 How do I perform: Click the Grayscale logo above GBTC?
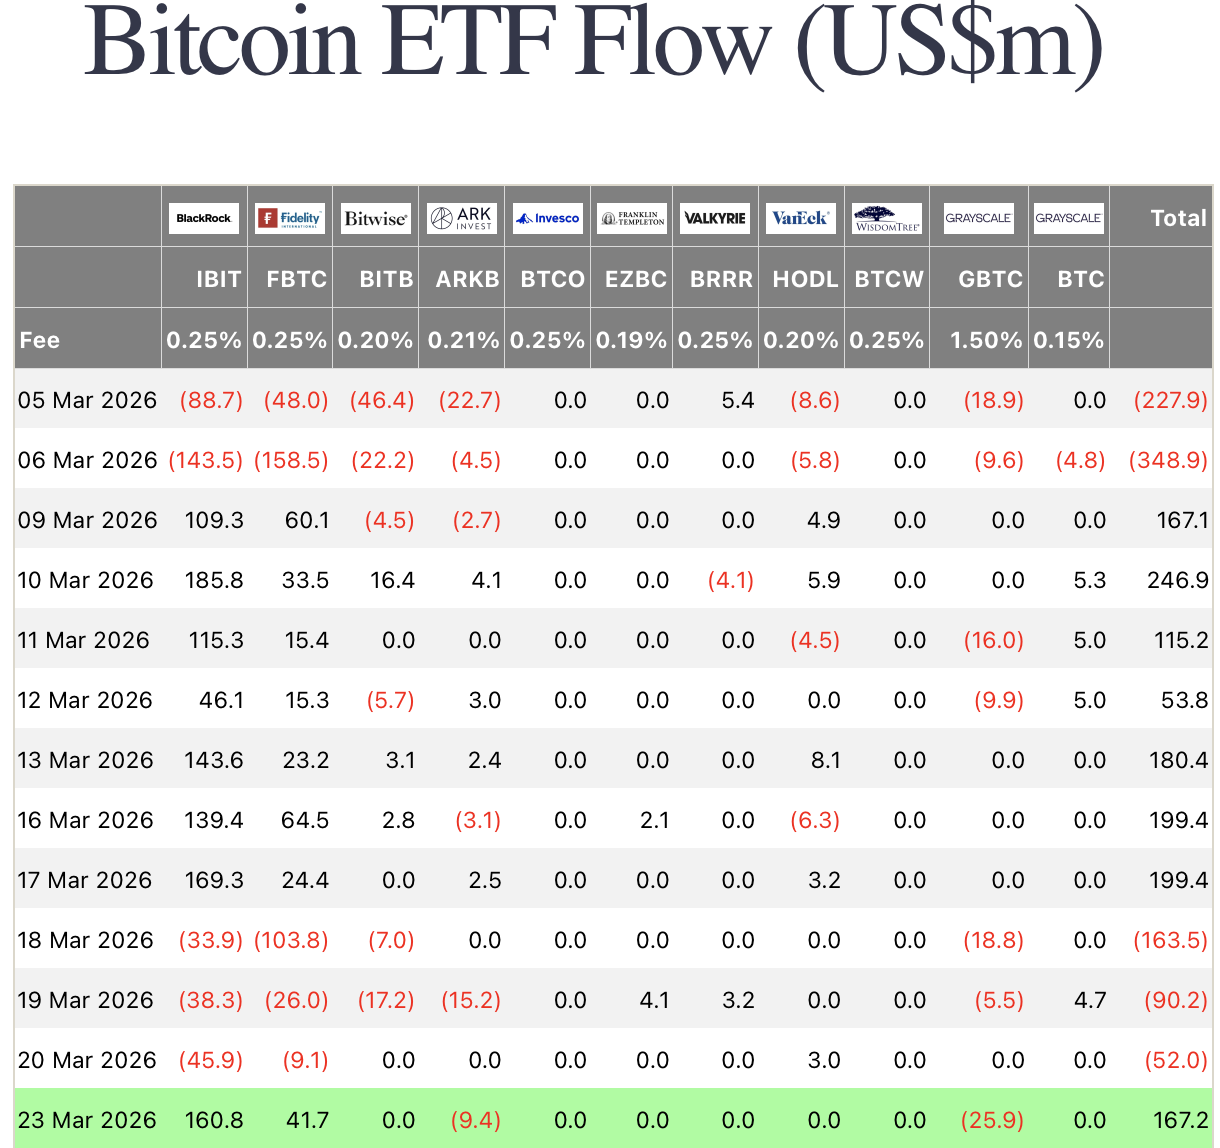(979, 218)
